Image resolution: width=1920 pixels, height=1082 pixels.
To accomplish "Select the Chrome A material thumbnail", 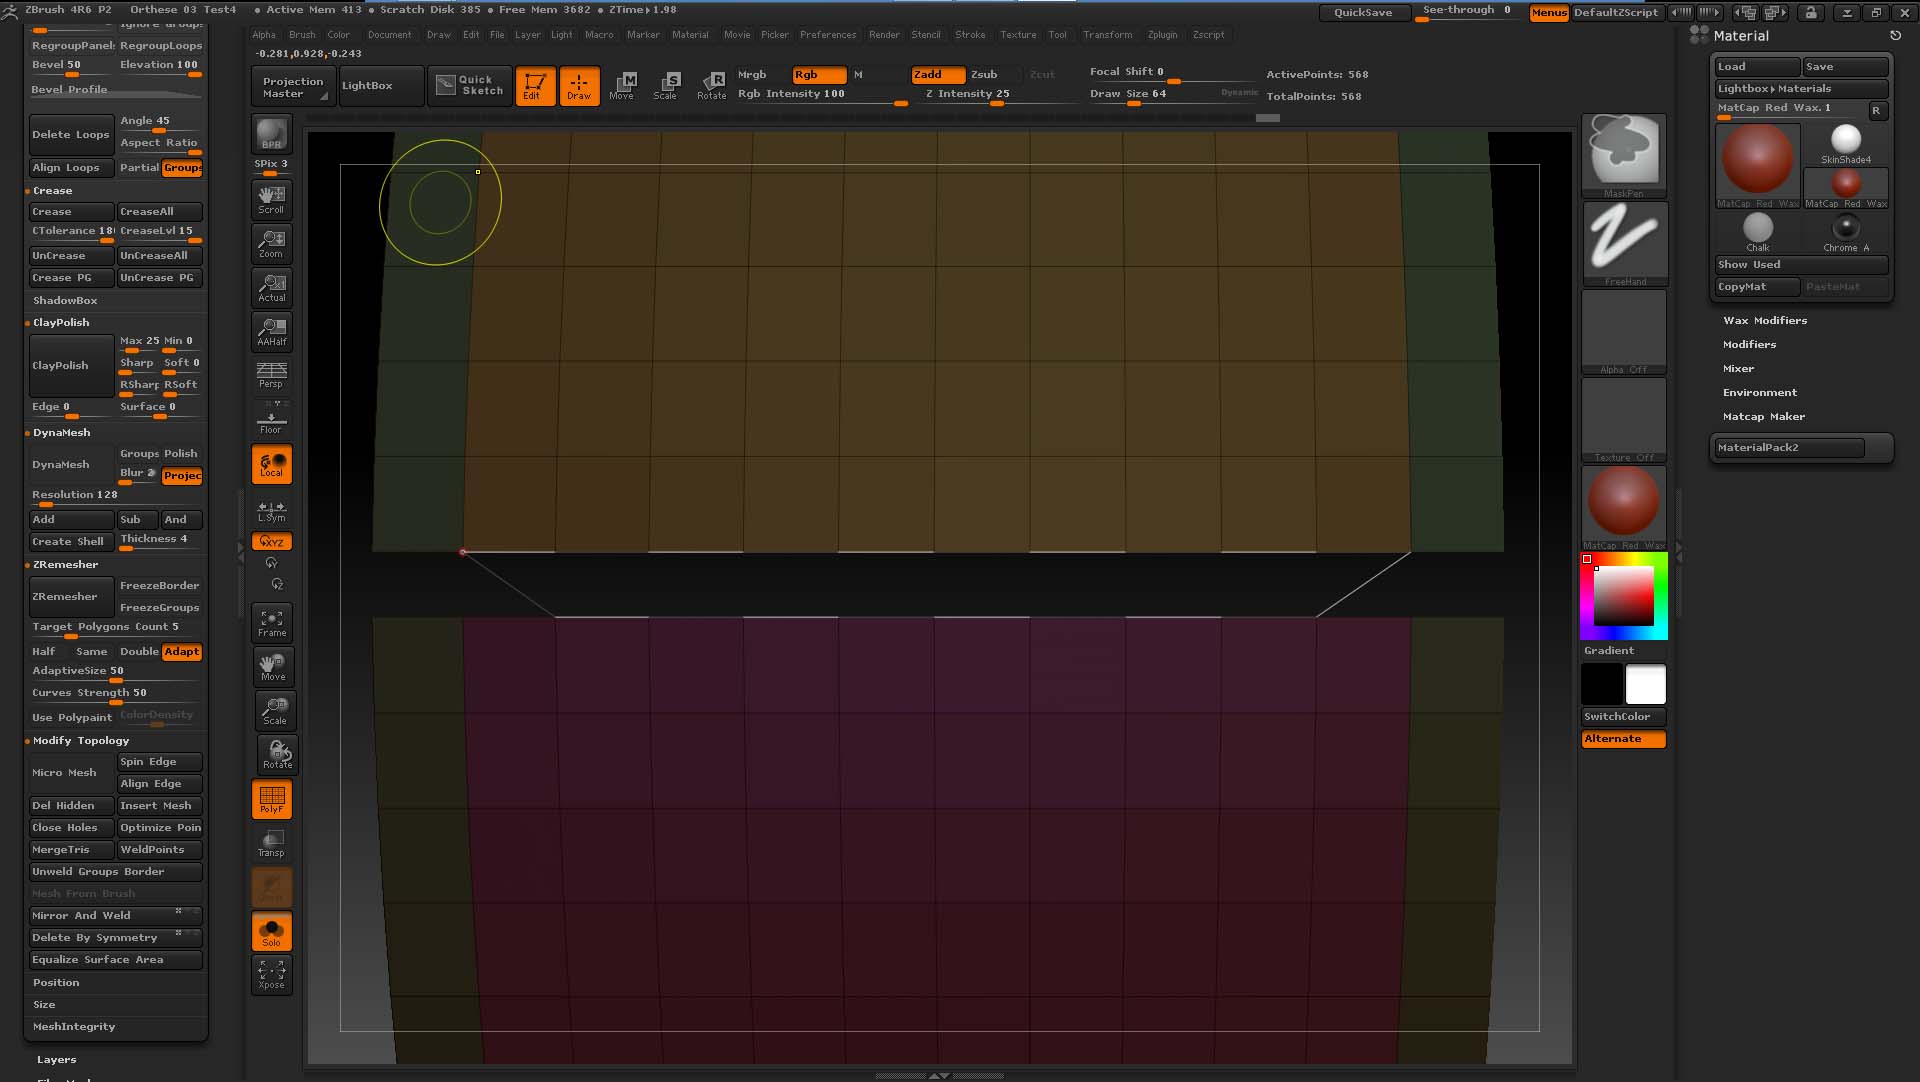I will 1845,231.
